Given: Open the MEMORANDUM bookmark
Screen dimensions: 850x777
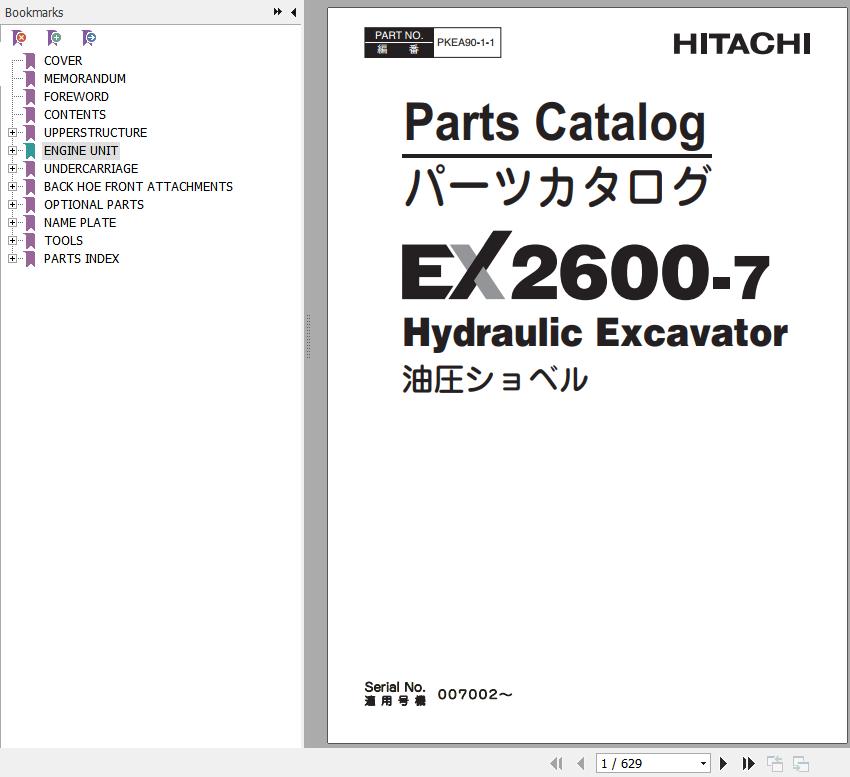Looking at the screenshot, I should 85,79.
